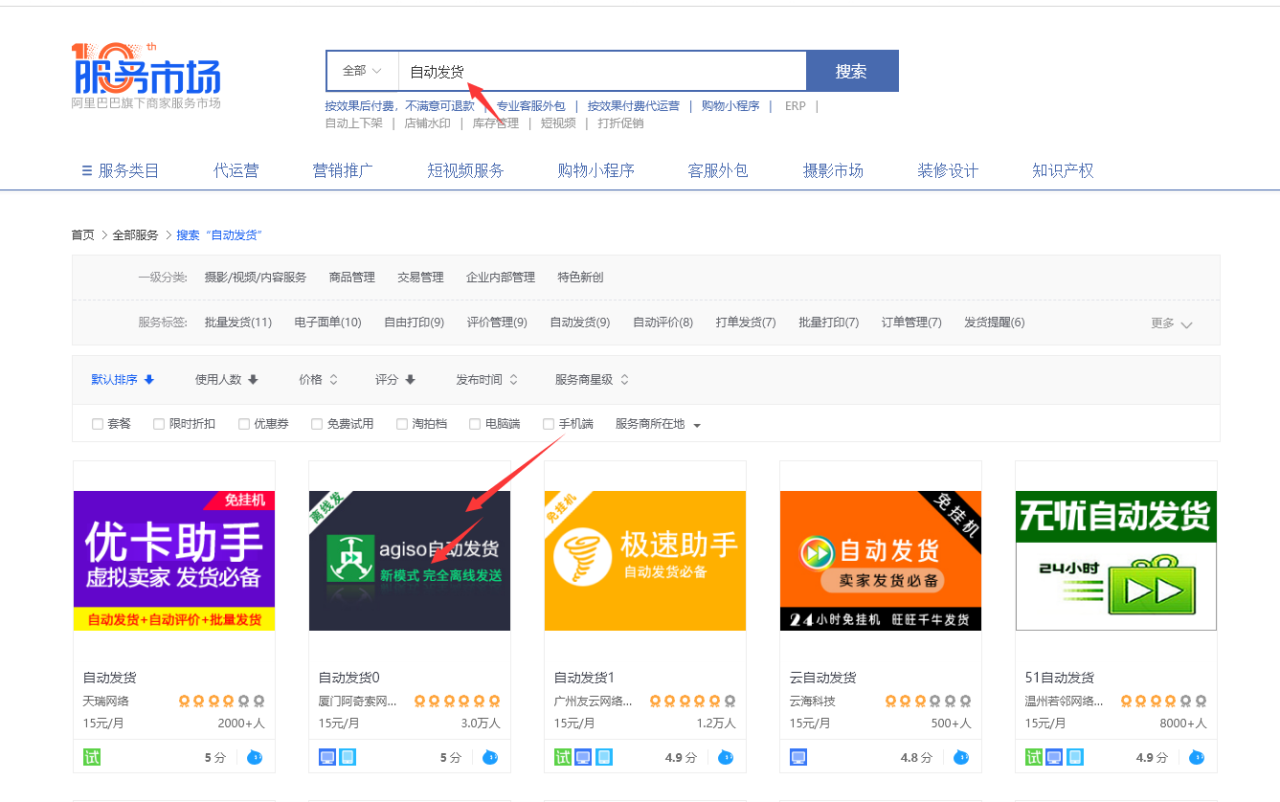
Task: Sort results by 价格
Action: pyautogui.click(x=318, y=380)
